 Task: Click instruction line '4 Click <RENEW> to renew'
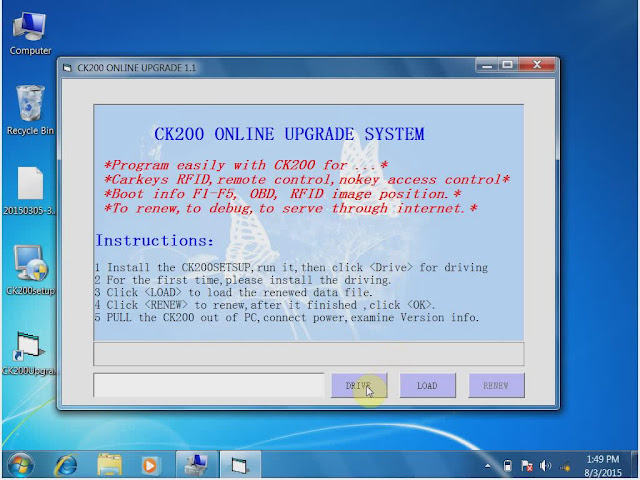pyautogui.click(x=265, y=305)
